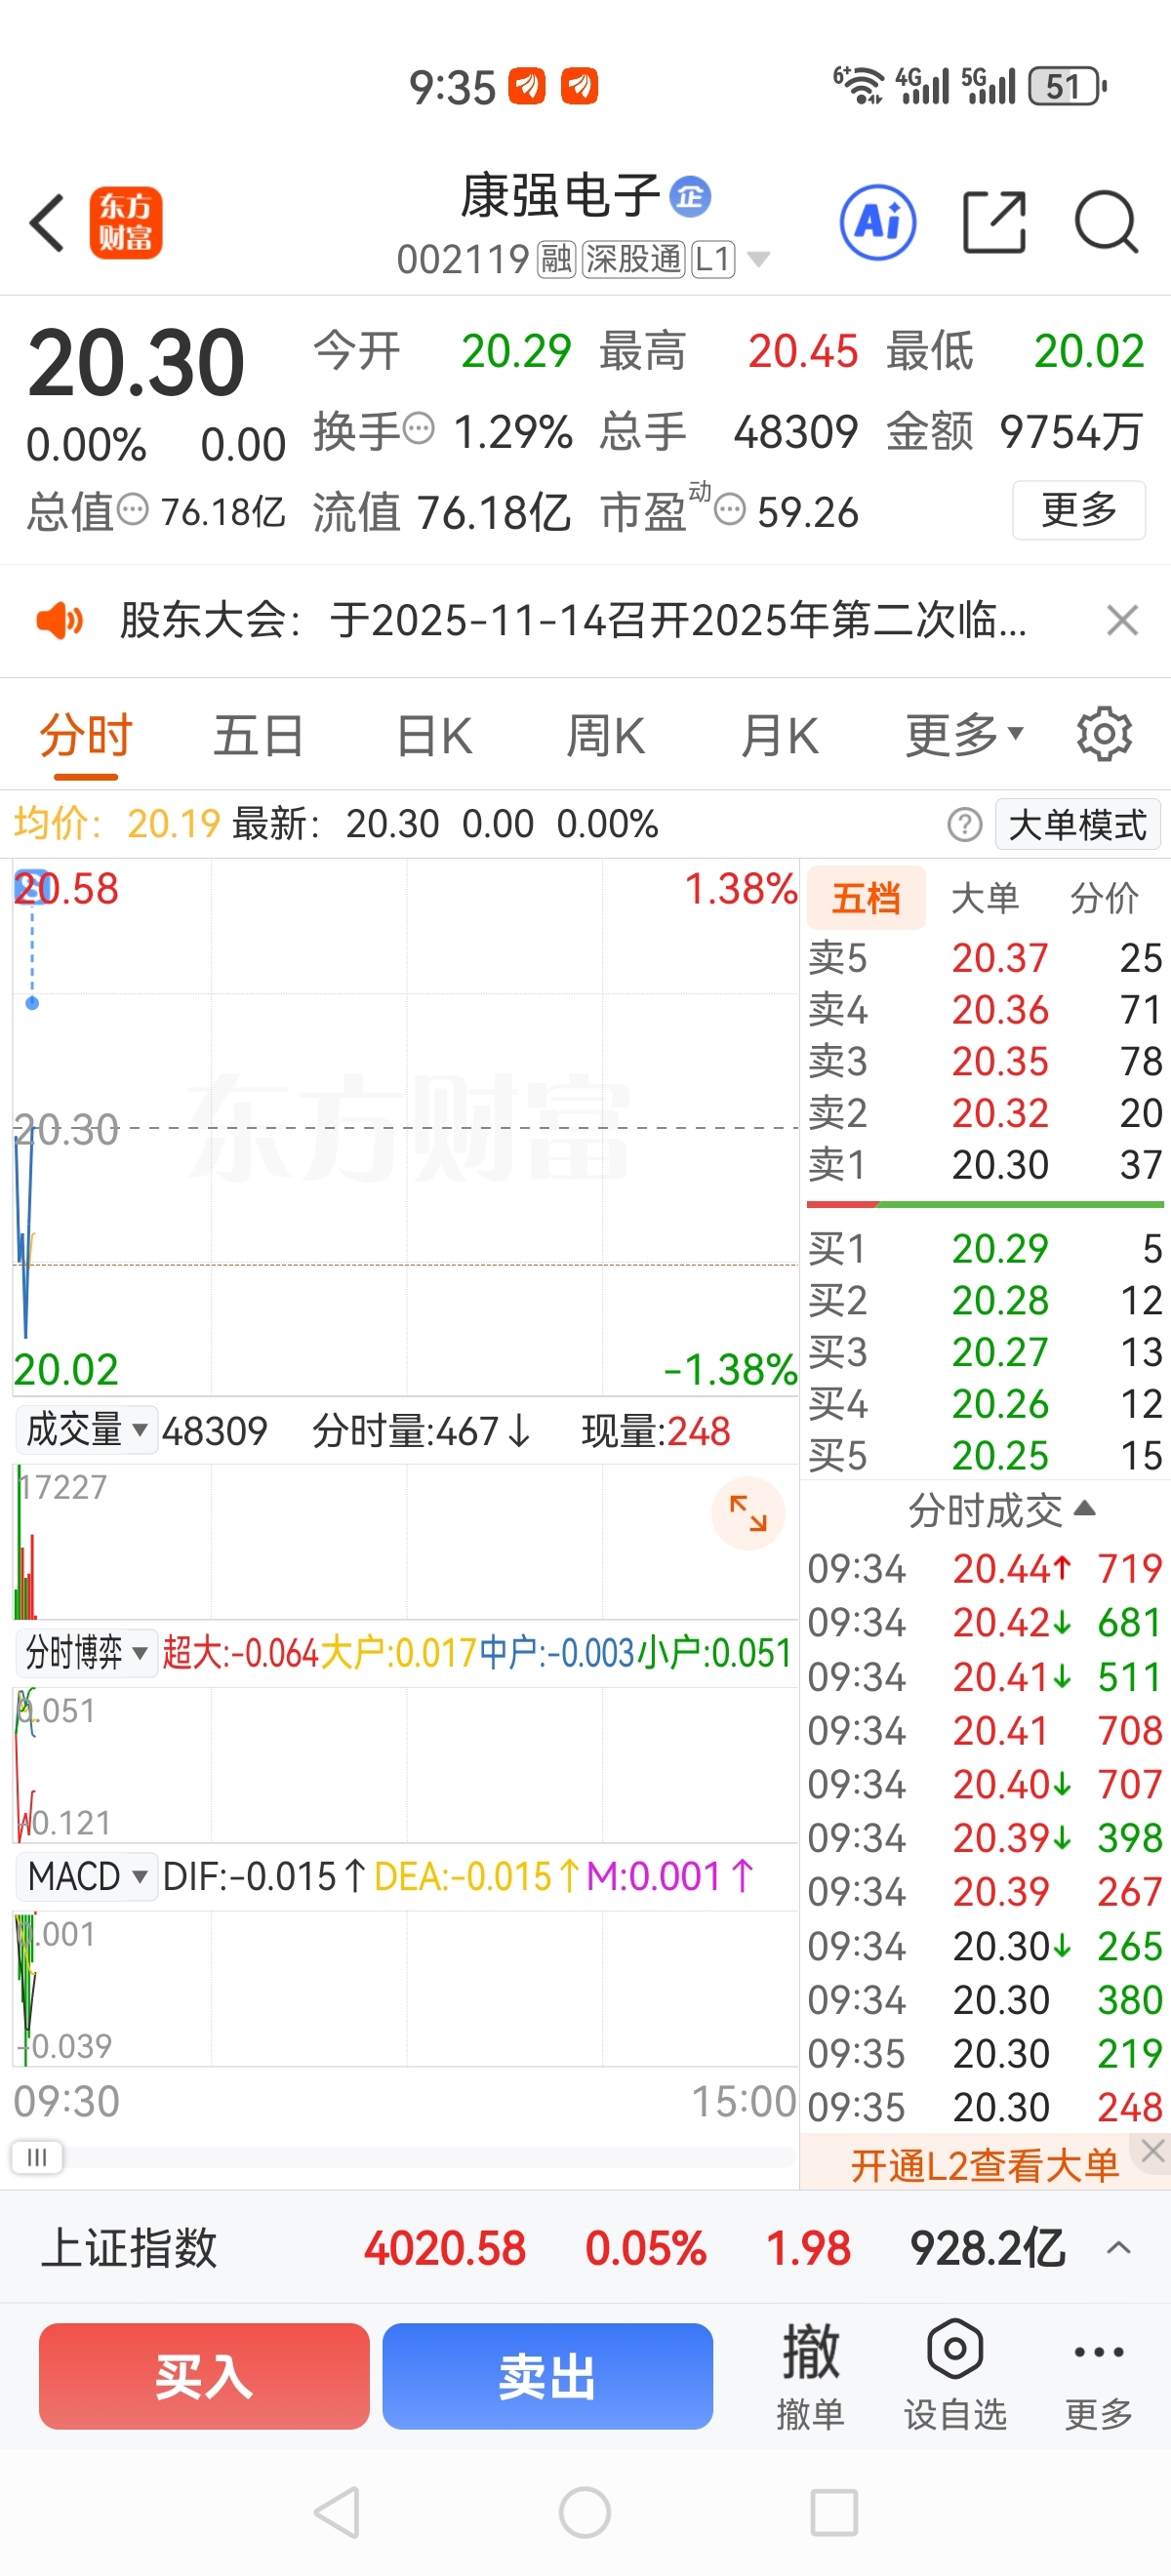Grab the chart timeline slider handle
Viewport: 1171px width, 2576px height.
pyautogui.click(x=37, y=2157)
